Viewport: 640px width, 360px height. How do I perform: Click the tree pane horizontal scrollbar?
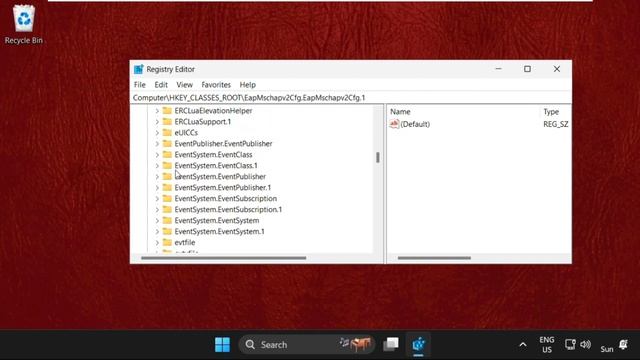click(x=223, y=258)
